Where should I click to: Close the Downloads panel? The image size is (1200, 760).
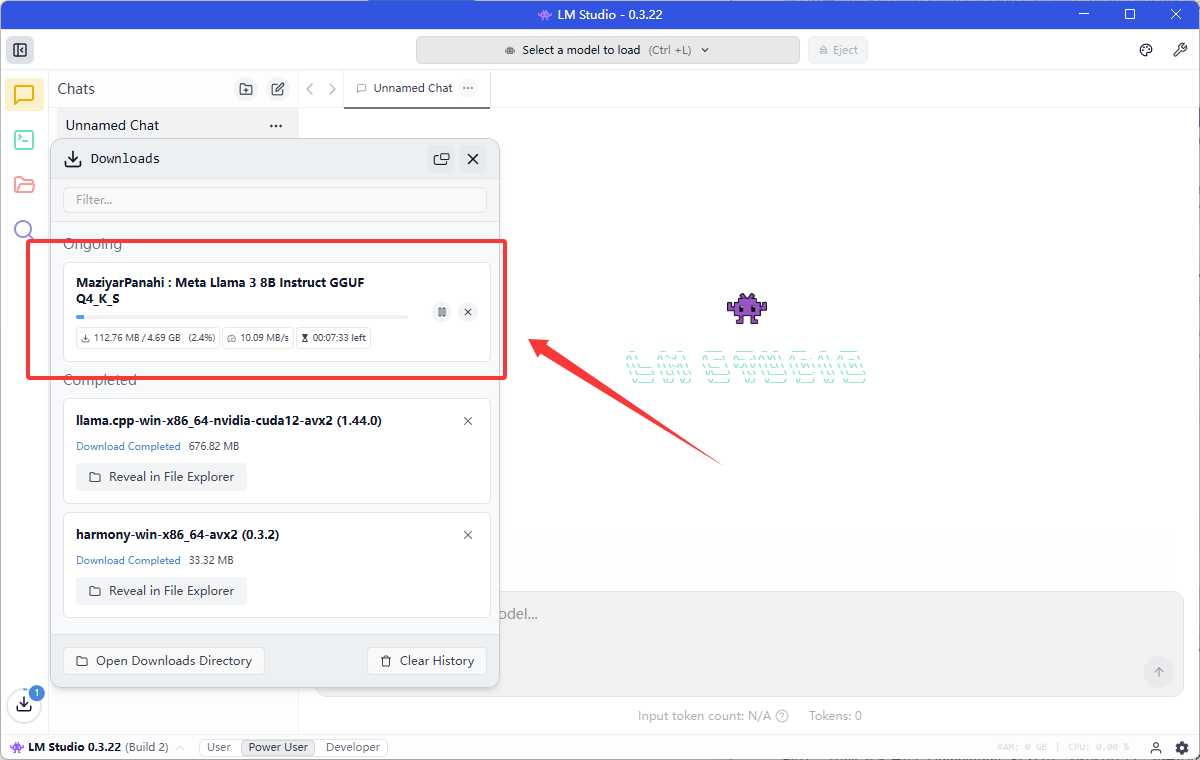(473, 159)
